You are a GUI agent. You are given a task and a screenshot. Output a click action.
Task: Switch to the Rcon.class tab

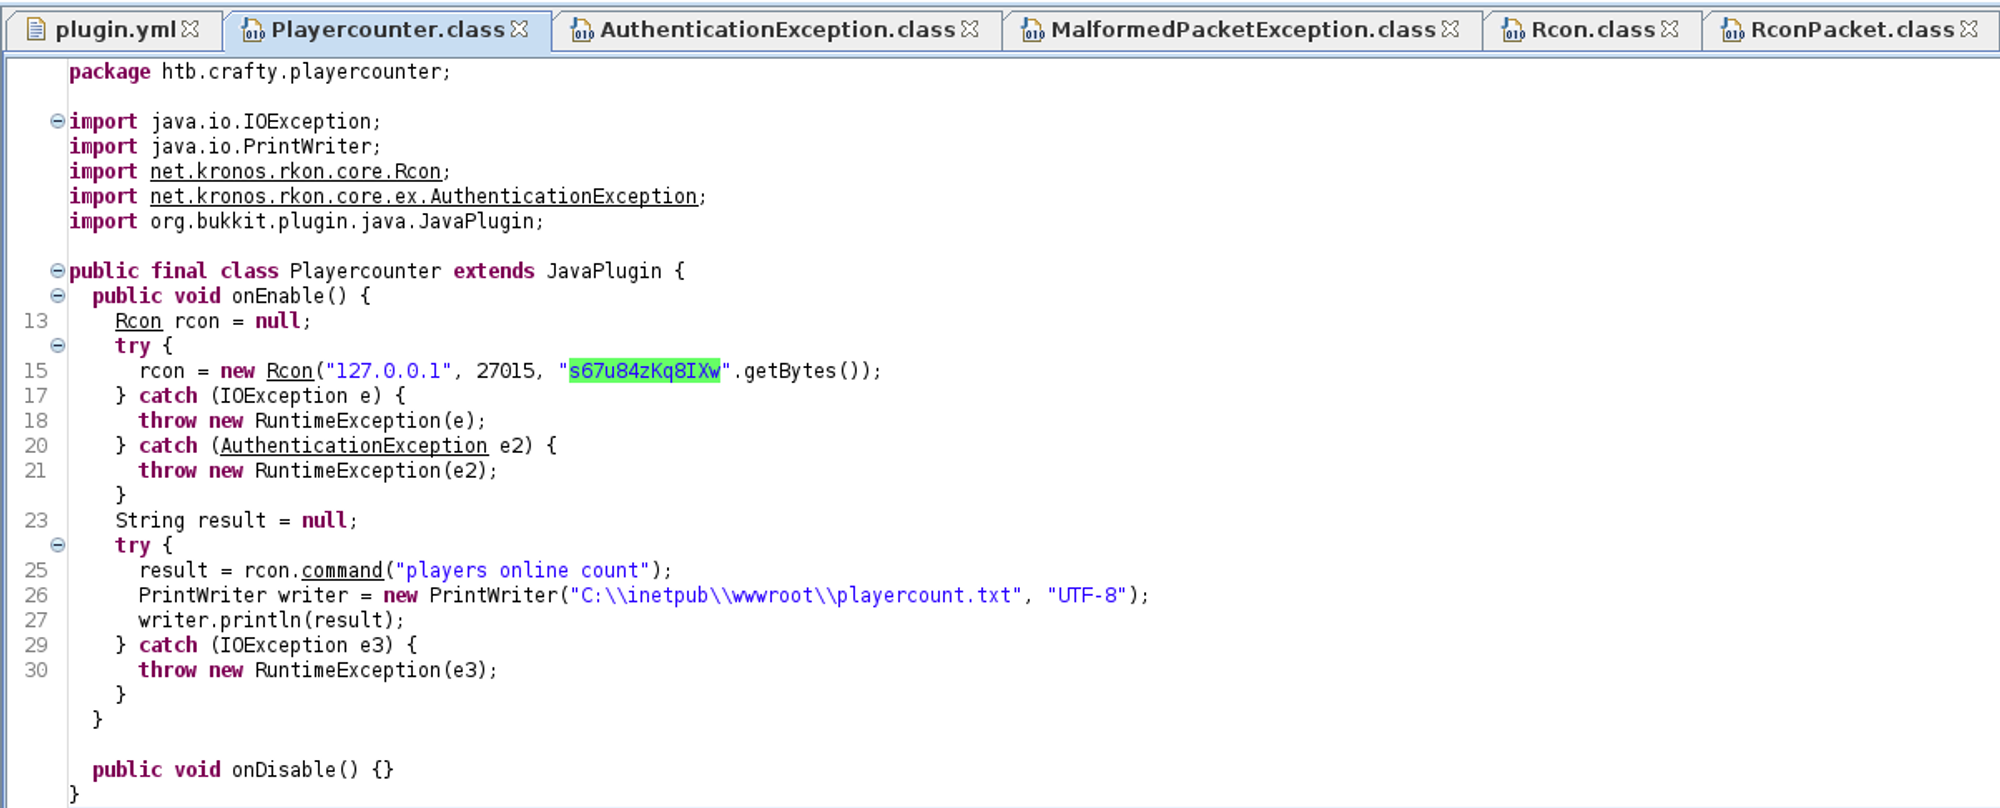coord(1592,30)
